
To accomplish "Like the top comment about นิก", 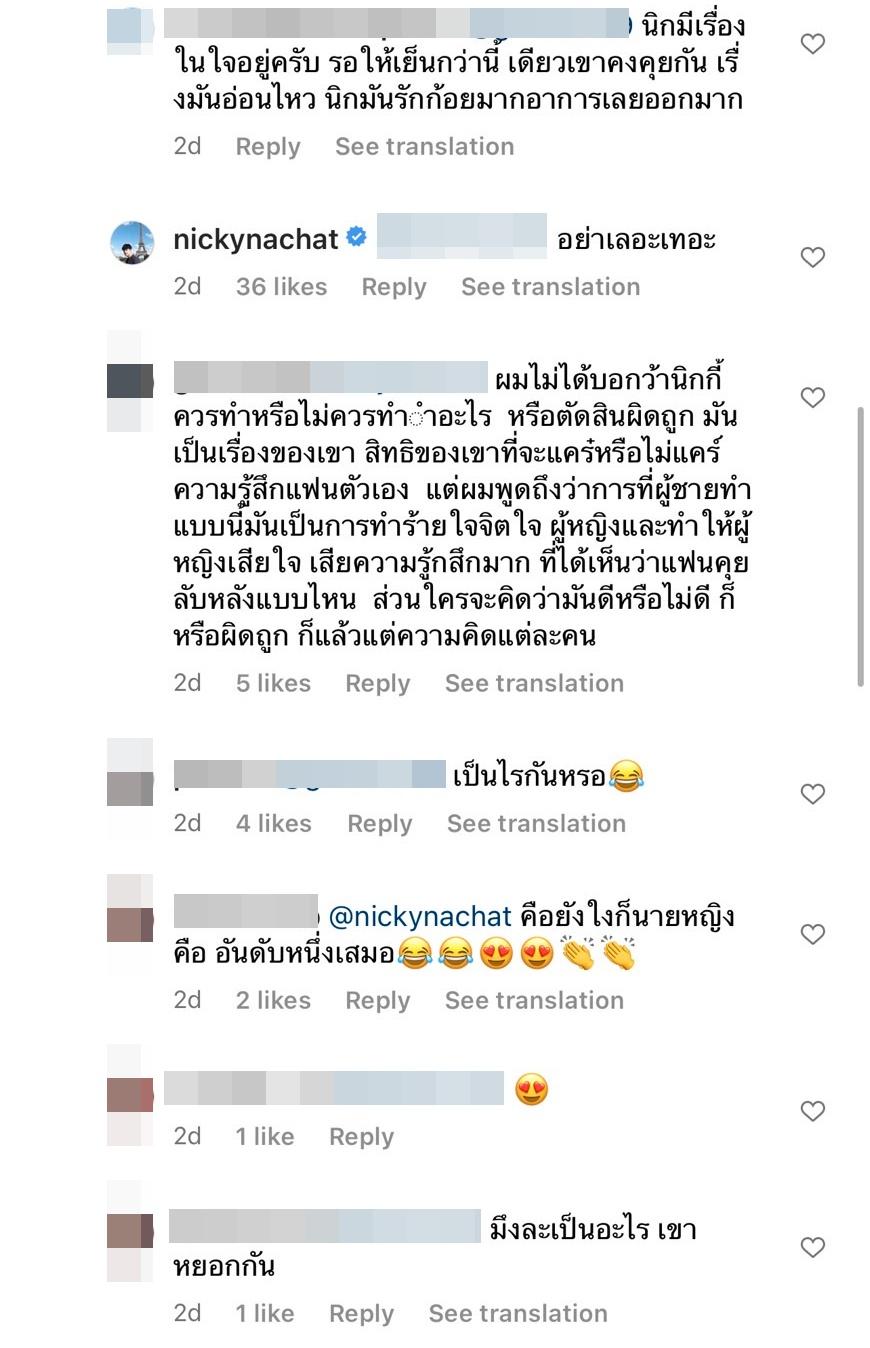I will coord(813,43).
